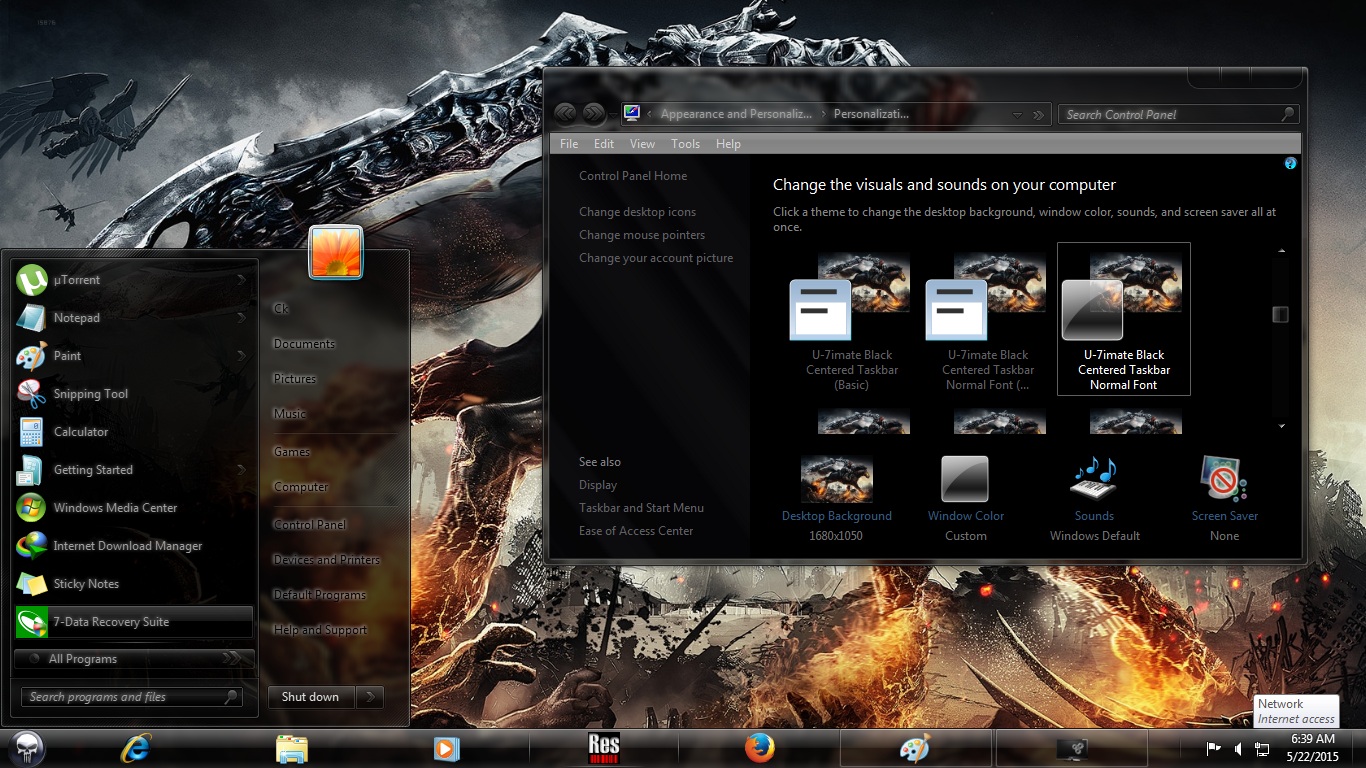
Task: Open Documents from Start menu
Action: [304, 344]
